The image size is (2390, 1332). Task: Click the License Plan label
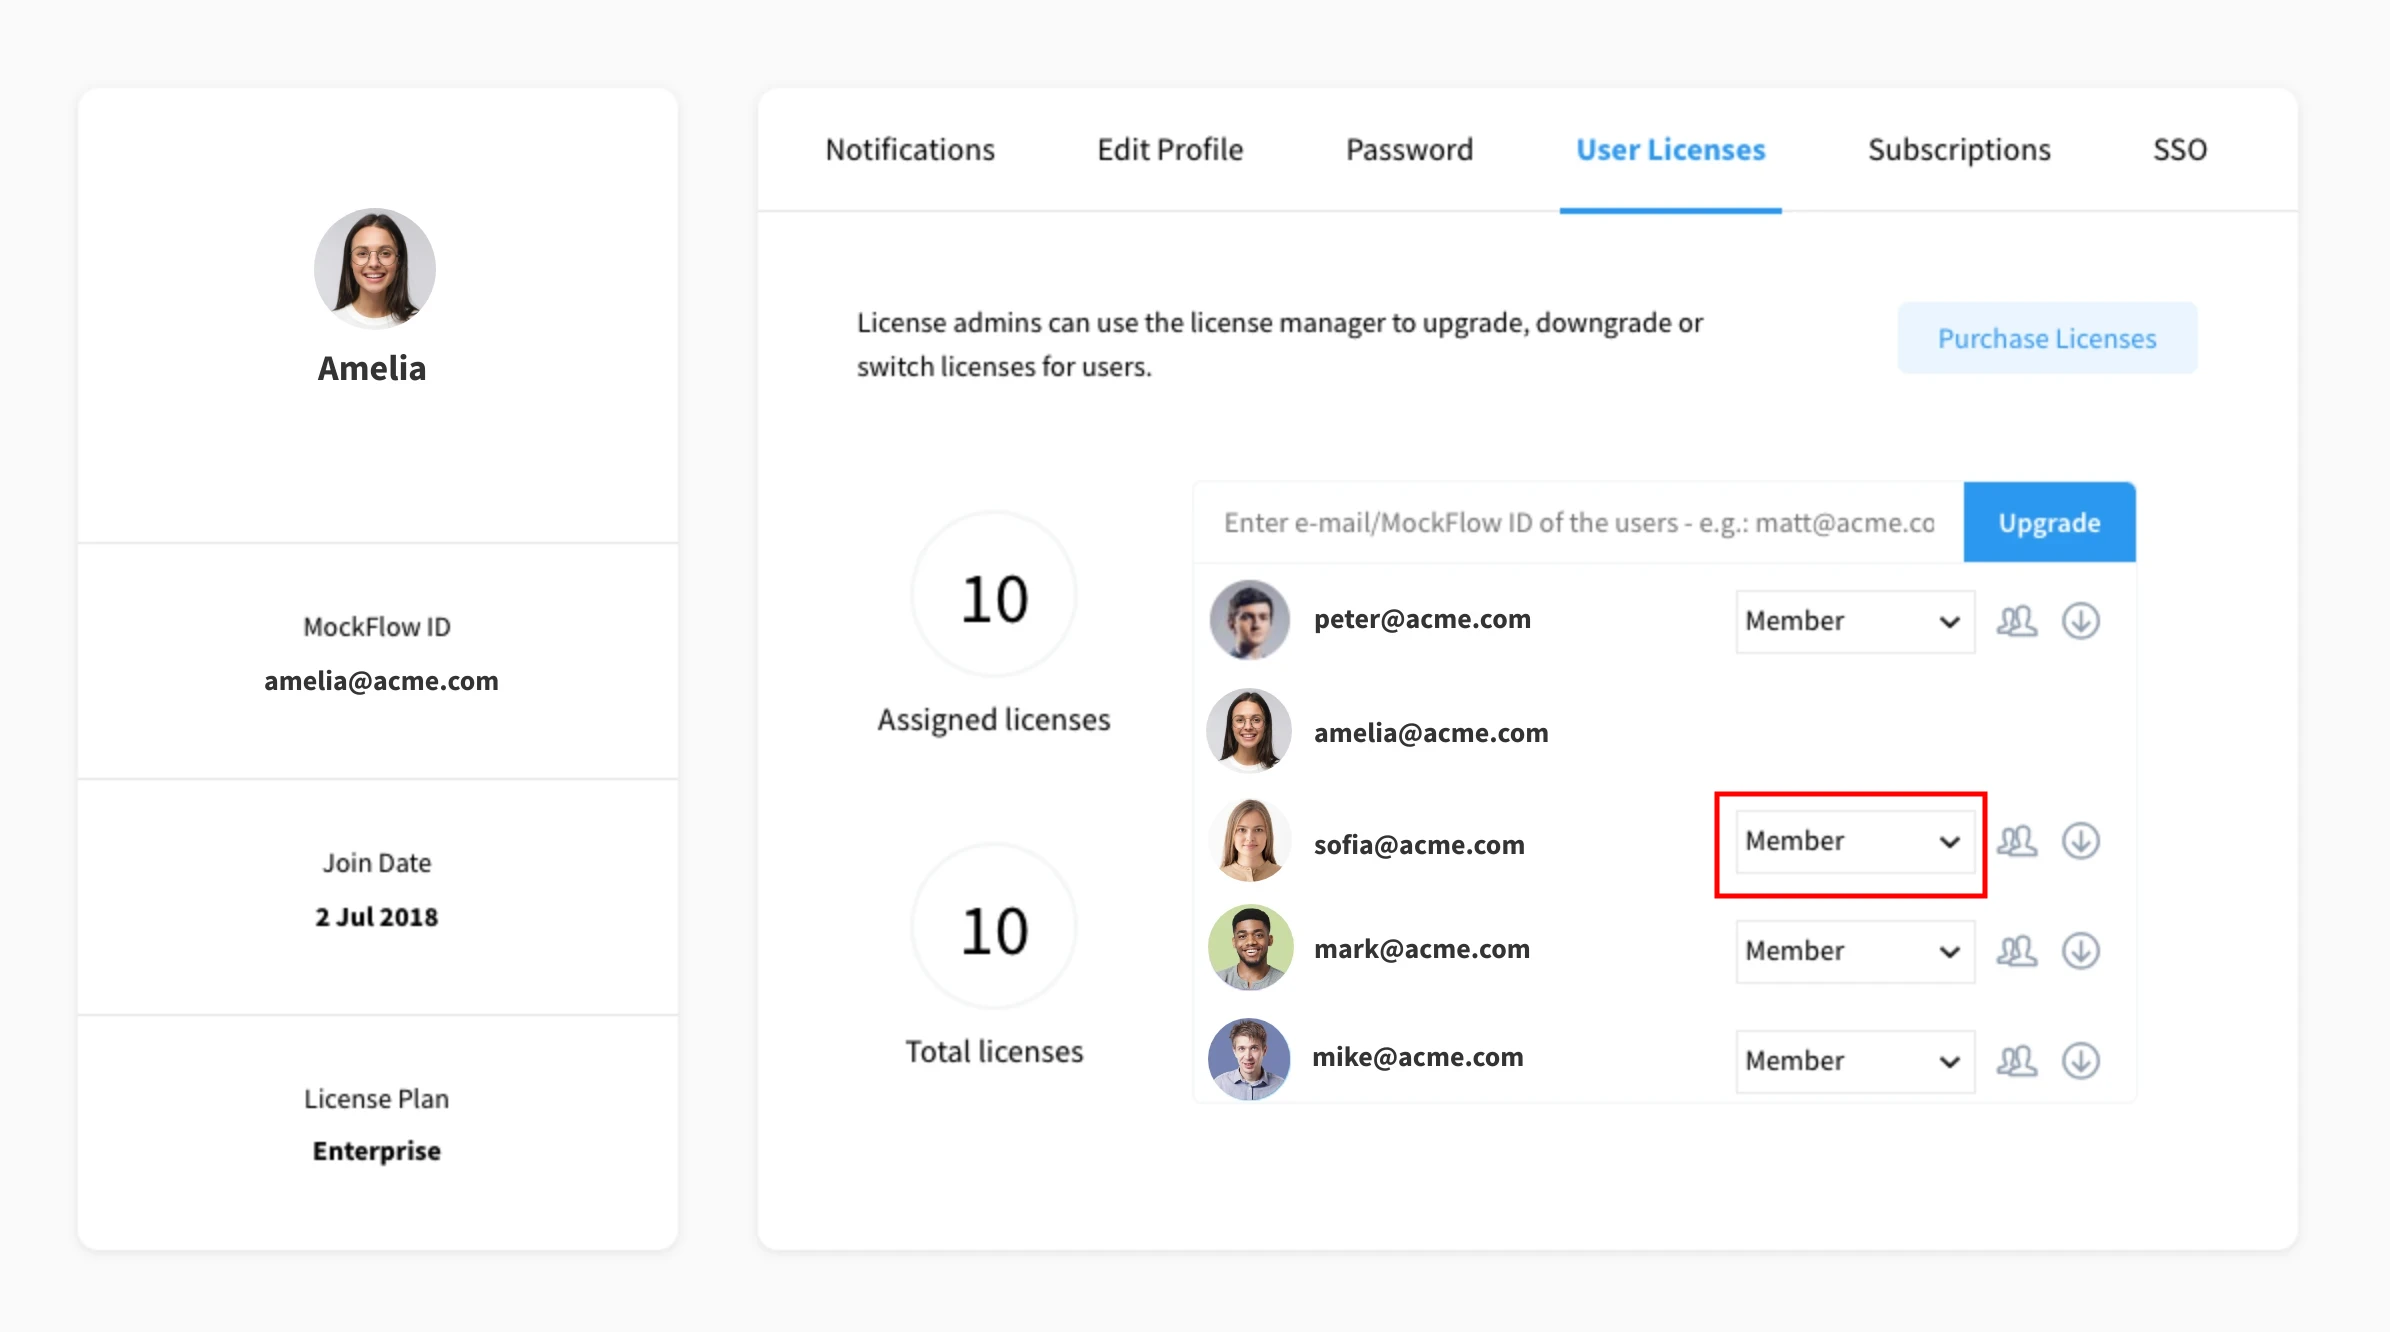click(x=377, y=1099)
